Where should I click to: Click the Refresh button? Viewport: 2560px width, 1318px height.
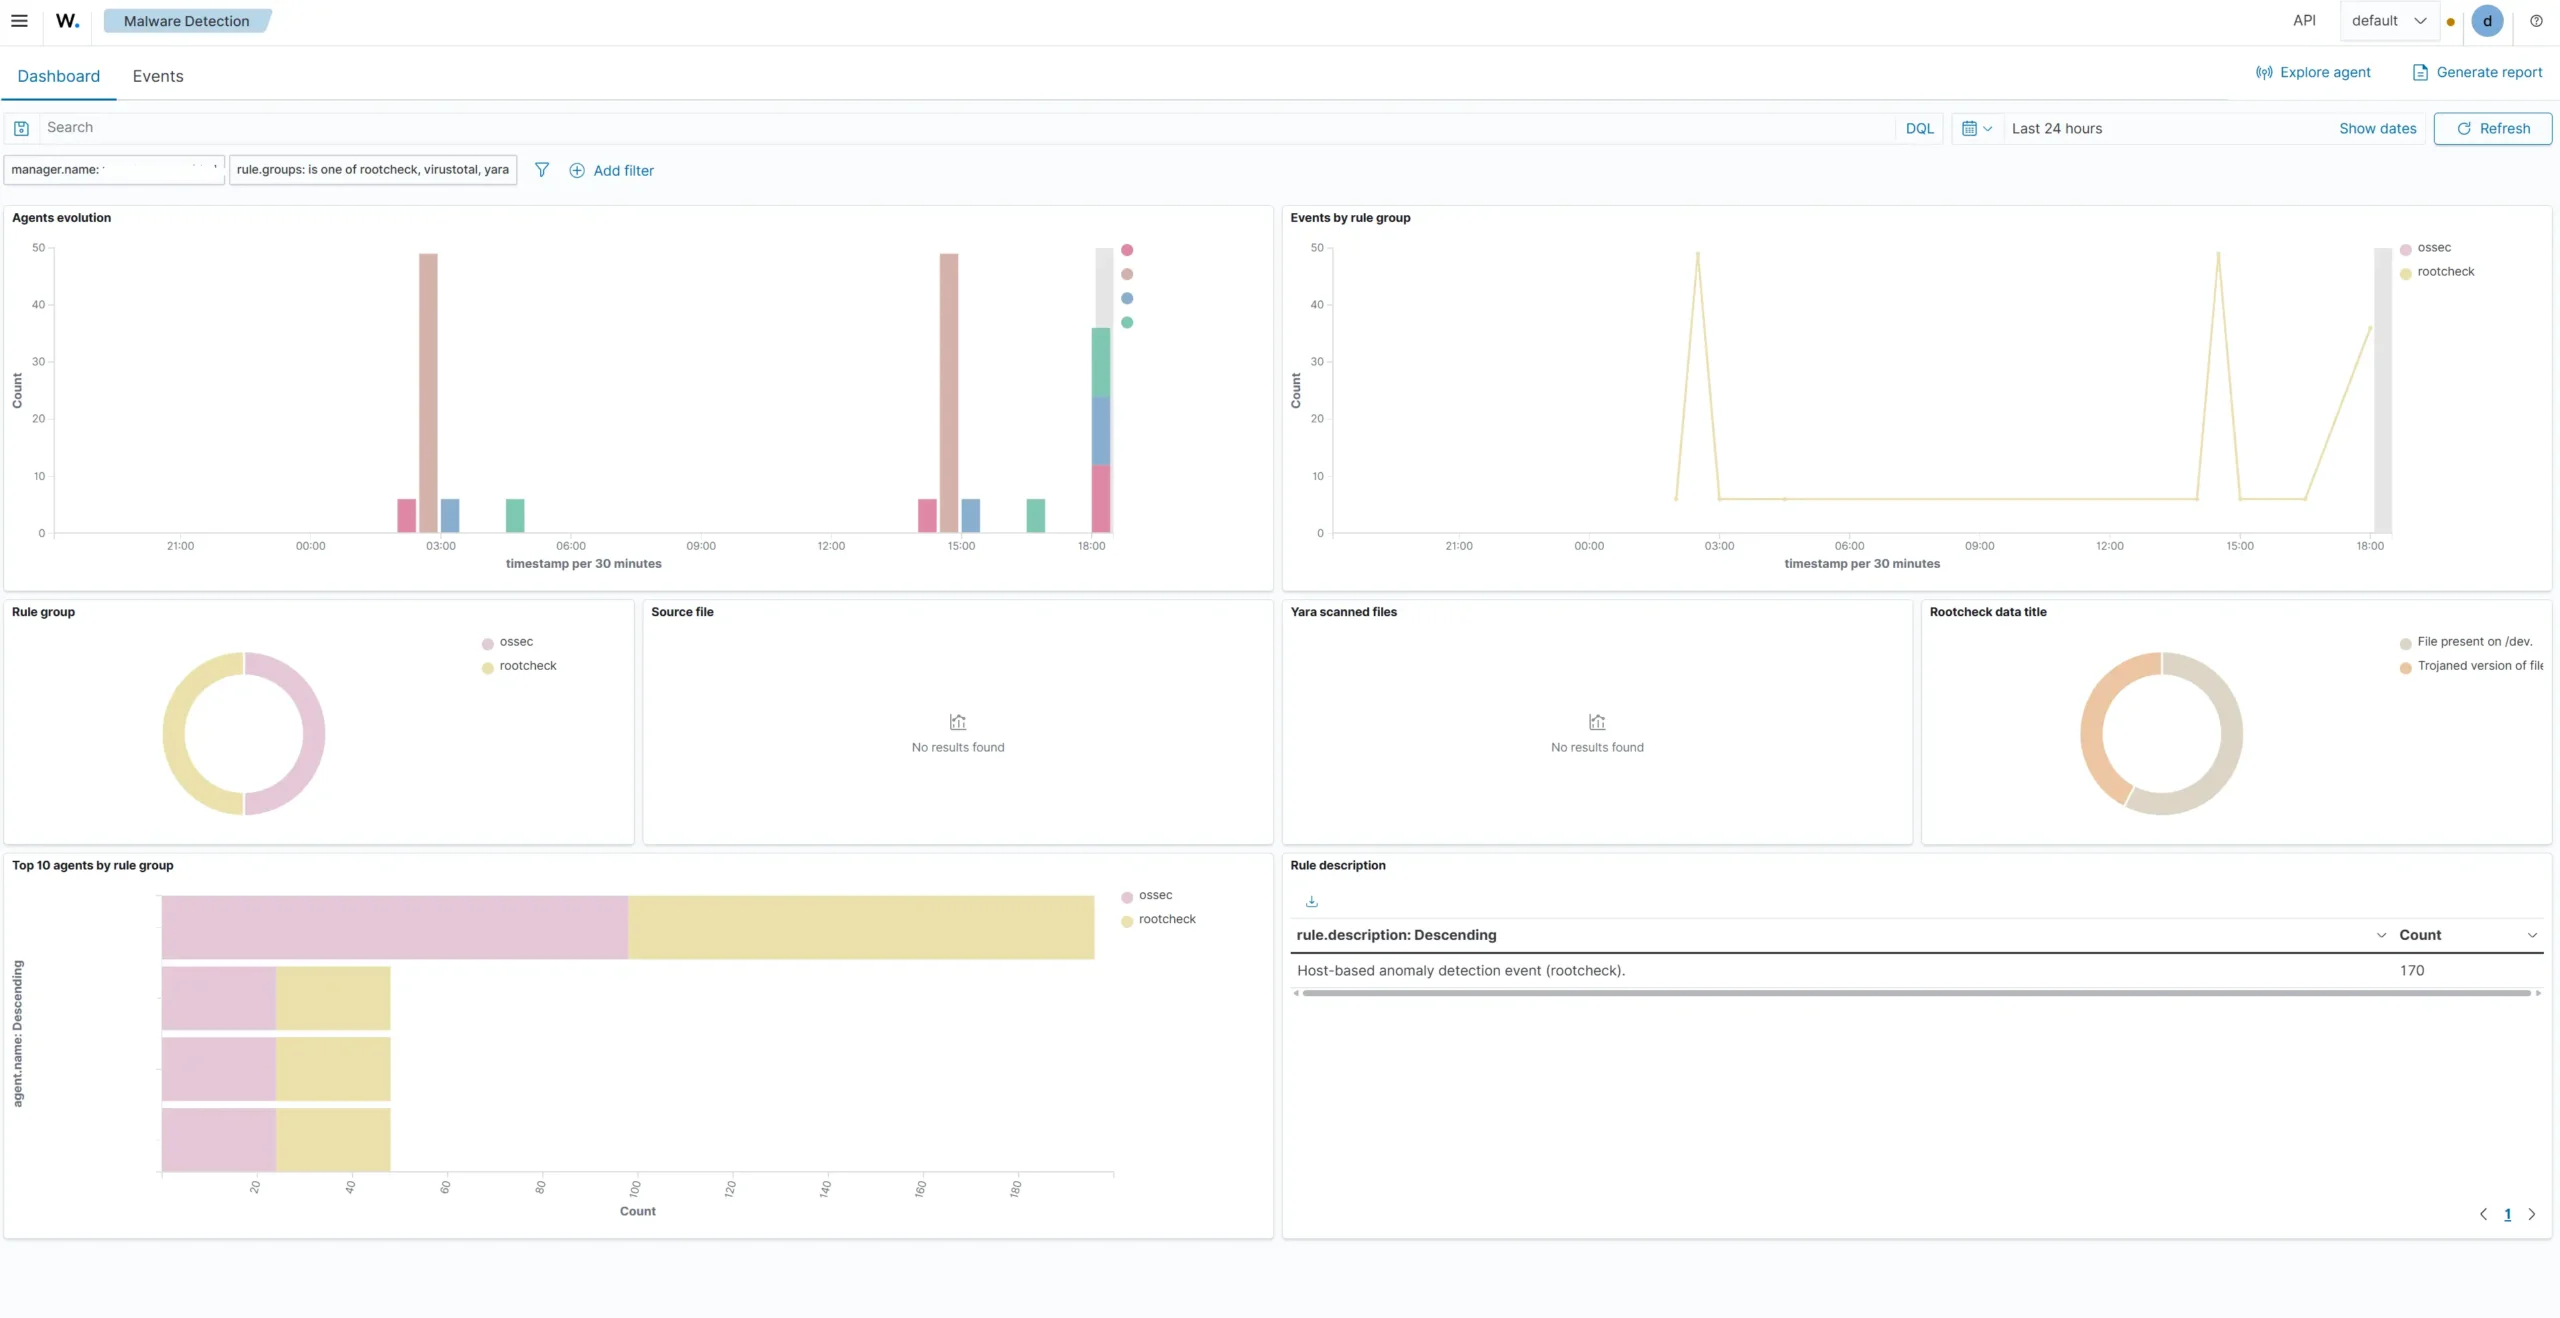[2492, 129]
